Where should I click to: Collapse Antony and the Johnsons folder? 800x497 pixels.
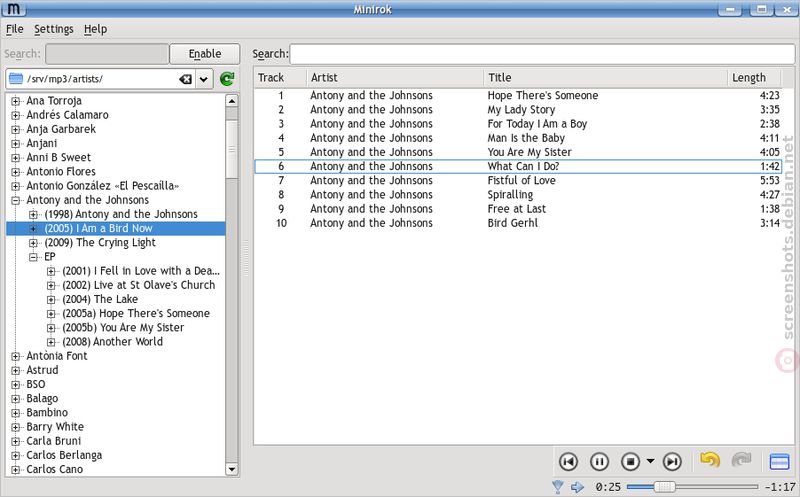click(x=15, y=201)
